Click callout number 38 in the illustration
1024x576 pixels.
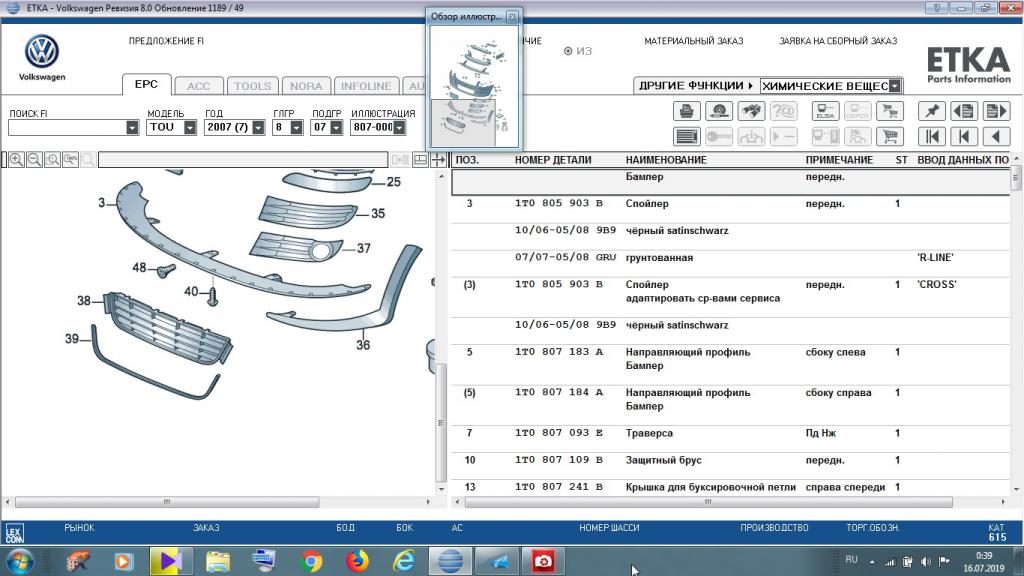84,300
